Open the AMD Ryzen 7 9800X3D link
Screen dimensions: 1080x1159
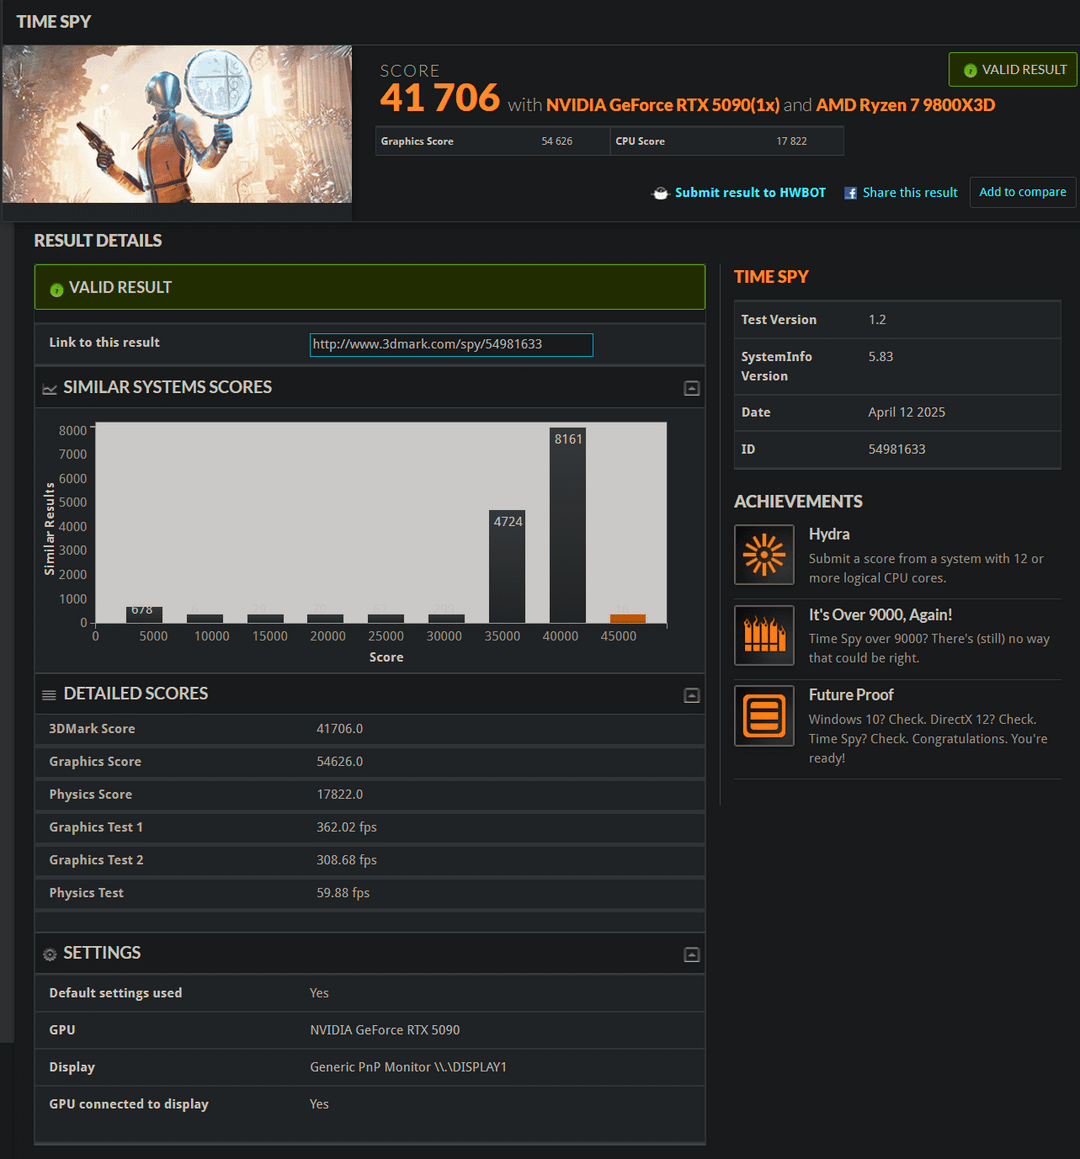click(x=905, y=105)
